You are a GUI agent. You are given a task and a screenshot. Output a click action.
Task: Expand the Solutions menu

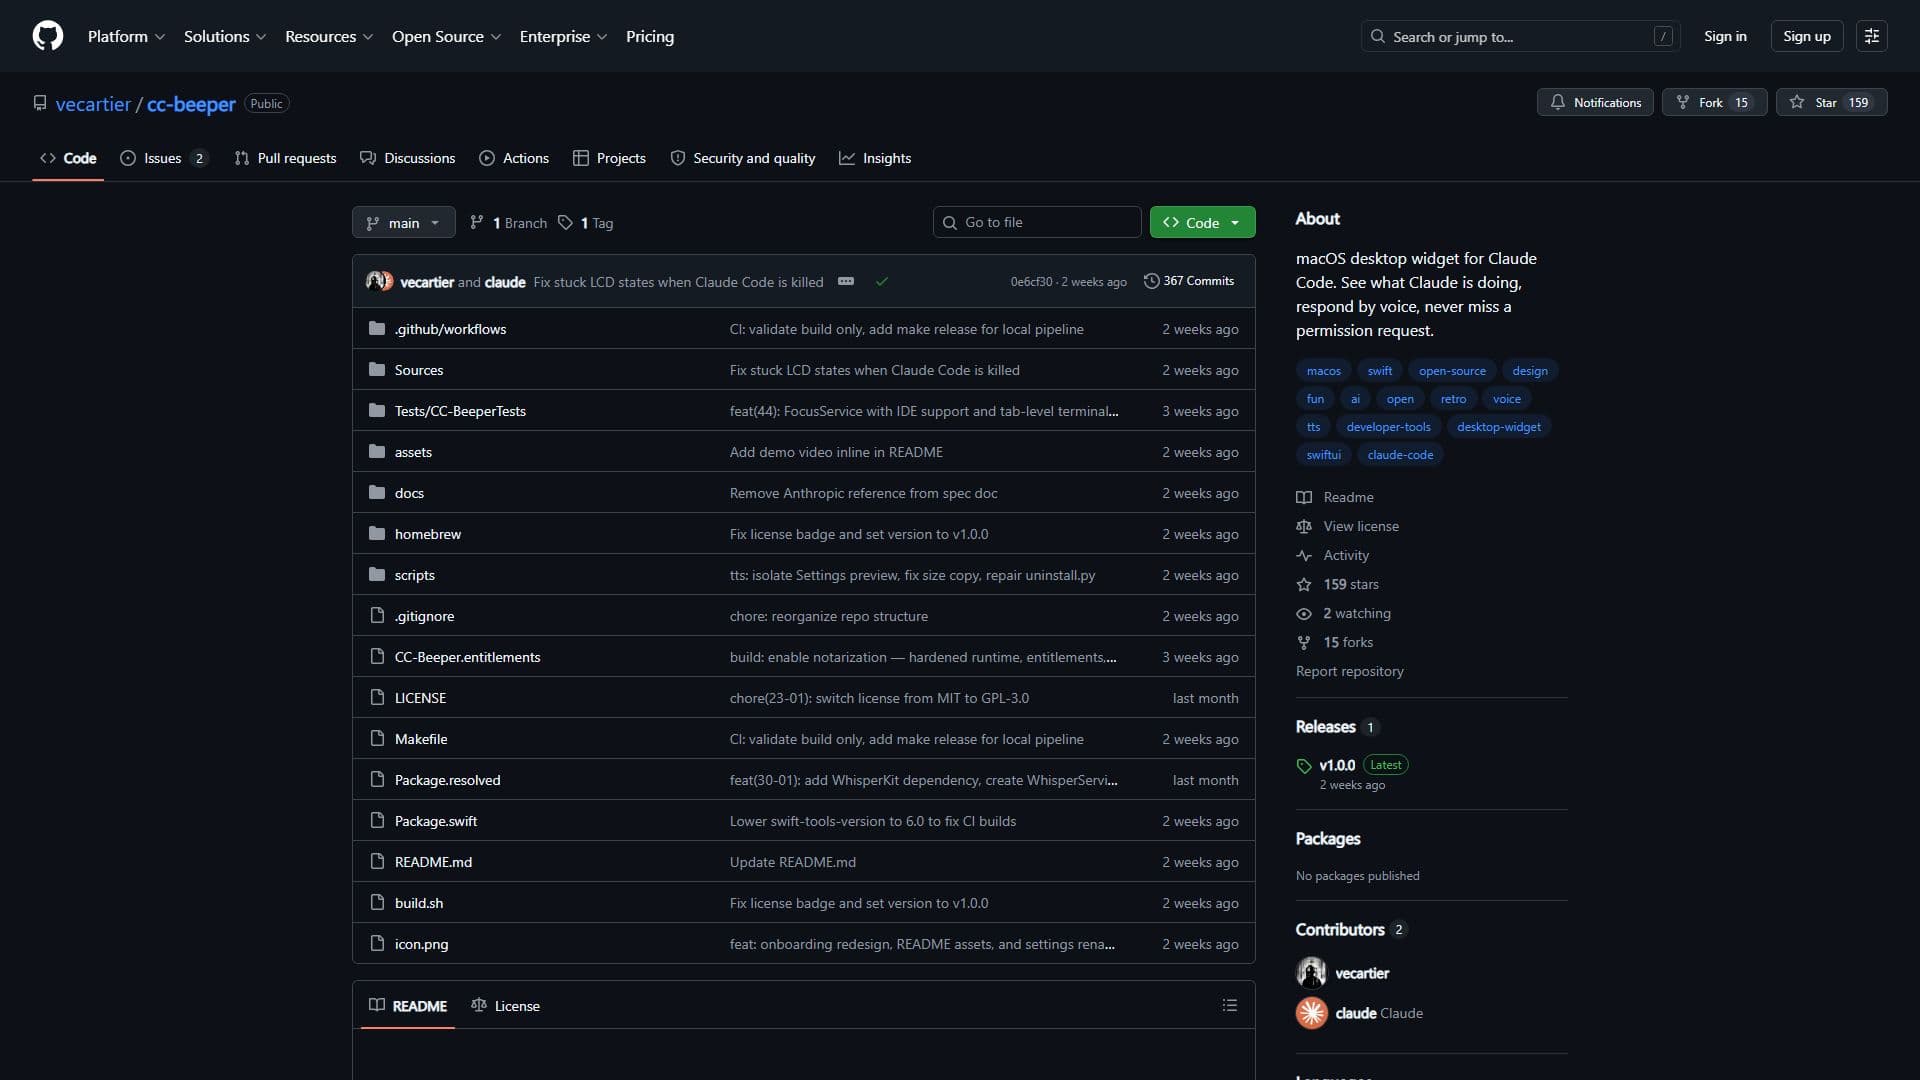coord(225,36)
